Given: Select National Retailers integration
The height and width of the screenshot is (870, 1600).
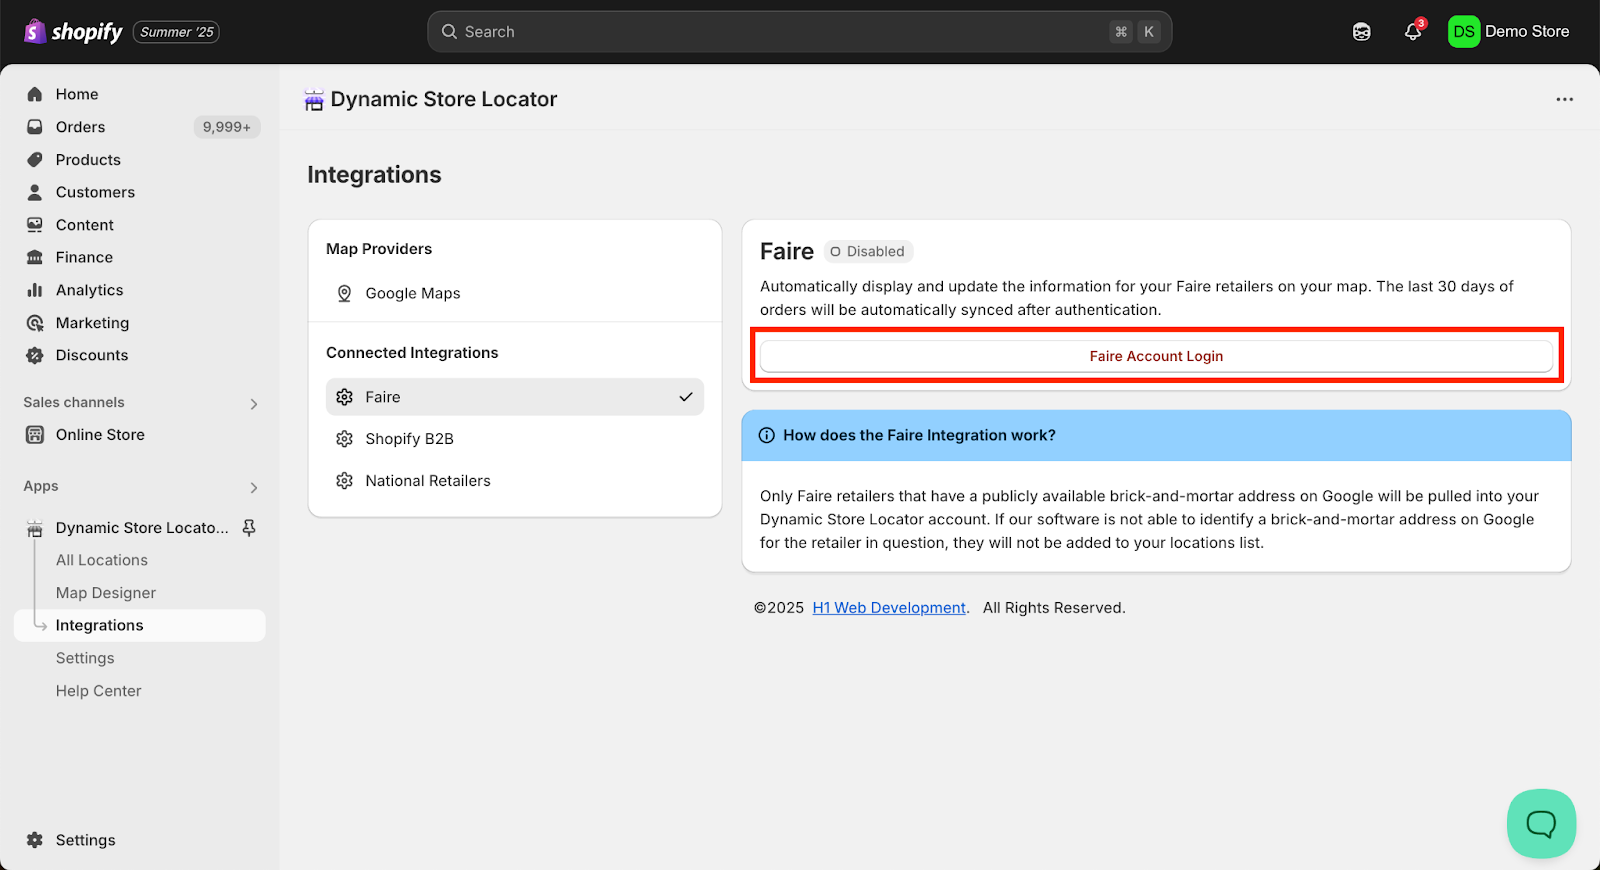Looking at the screenshot, I should pos(515,481).
